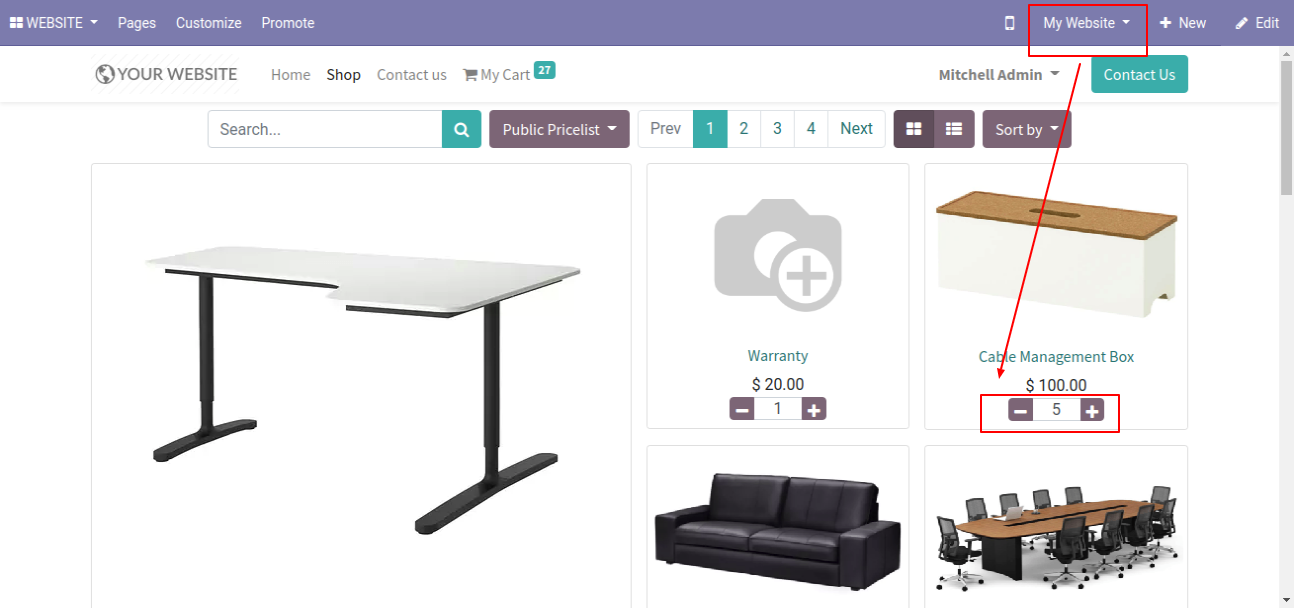Expand My Website switcher dropdown
The height and width of the screenshot is (608, 1294).
click(x=1087, y=23)
